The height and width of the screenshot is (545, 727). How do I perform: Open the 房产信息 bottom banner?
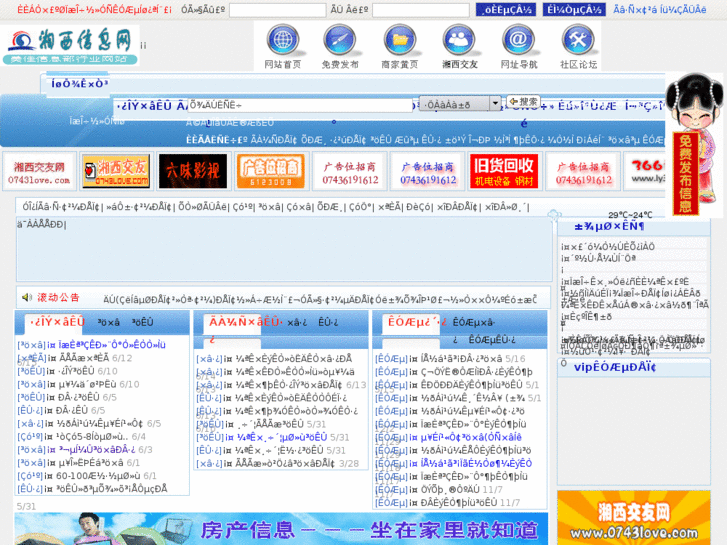pos(281,529)
